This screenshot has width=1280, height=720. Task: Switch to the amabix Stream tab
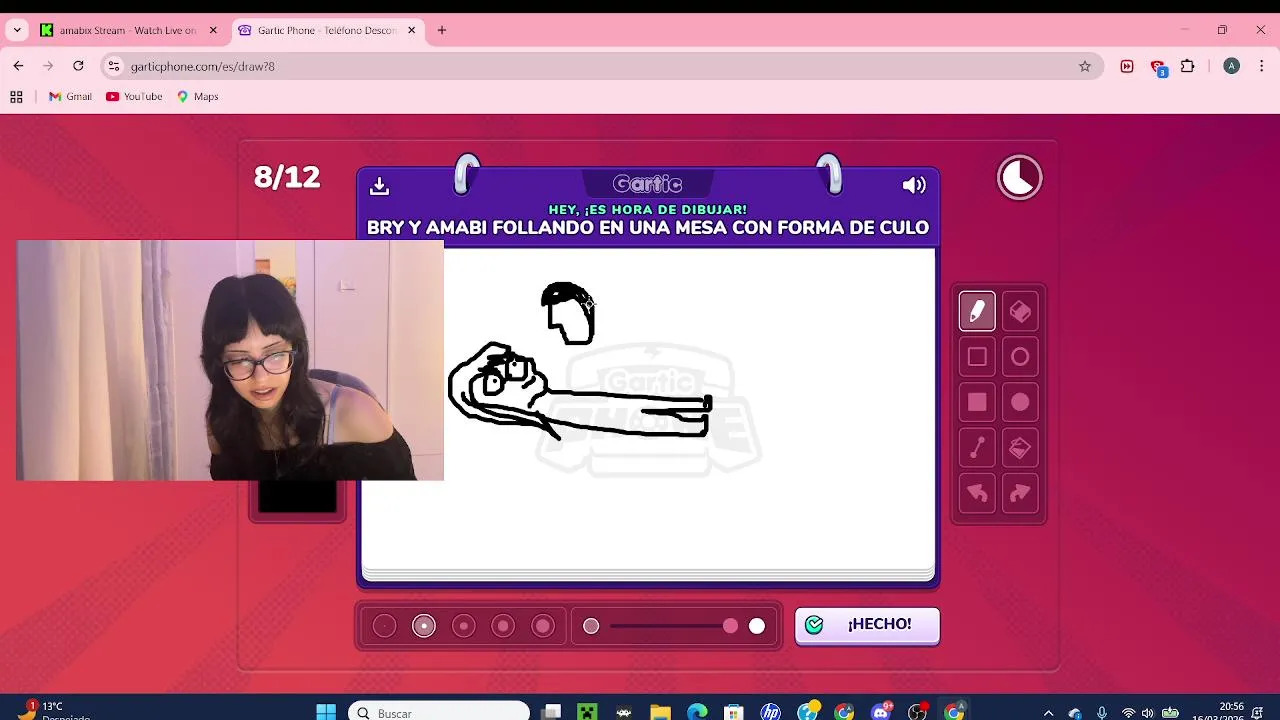tap(128, 30)
